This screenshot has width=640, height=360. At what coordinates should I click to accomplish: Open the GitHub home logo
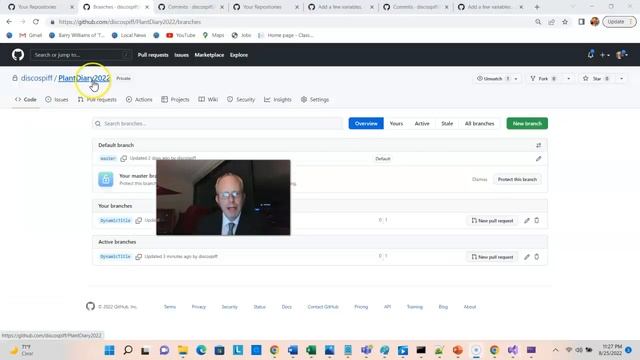click(18, 55)
